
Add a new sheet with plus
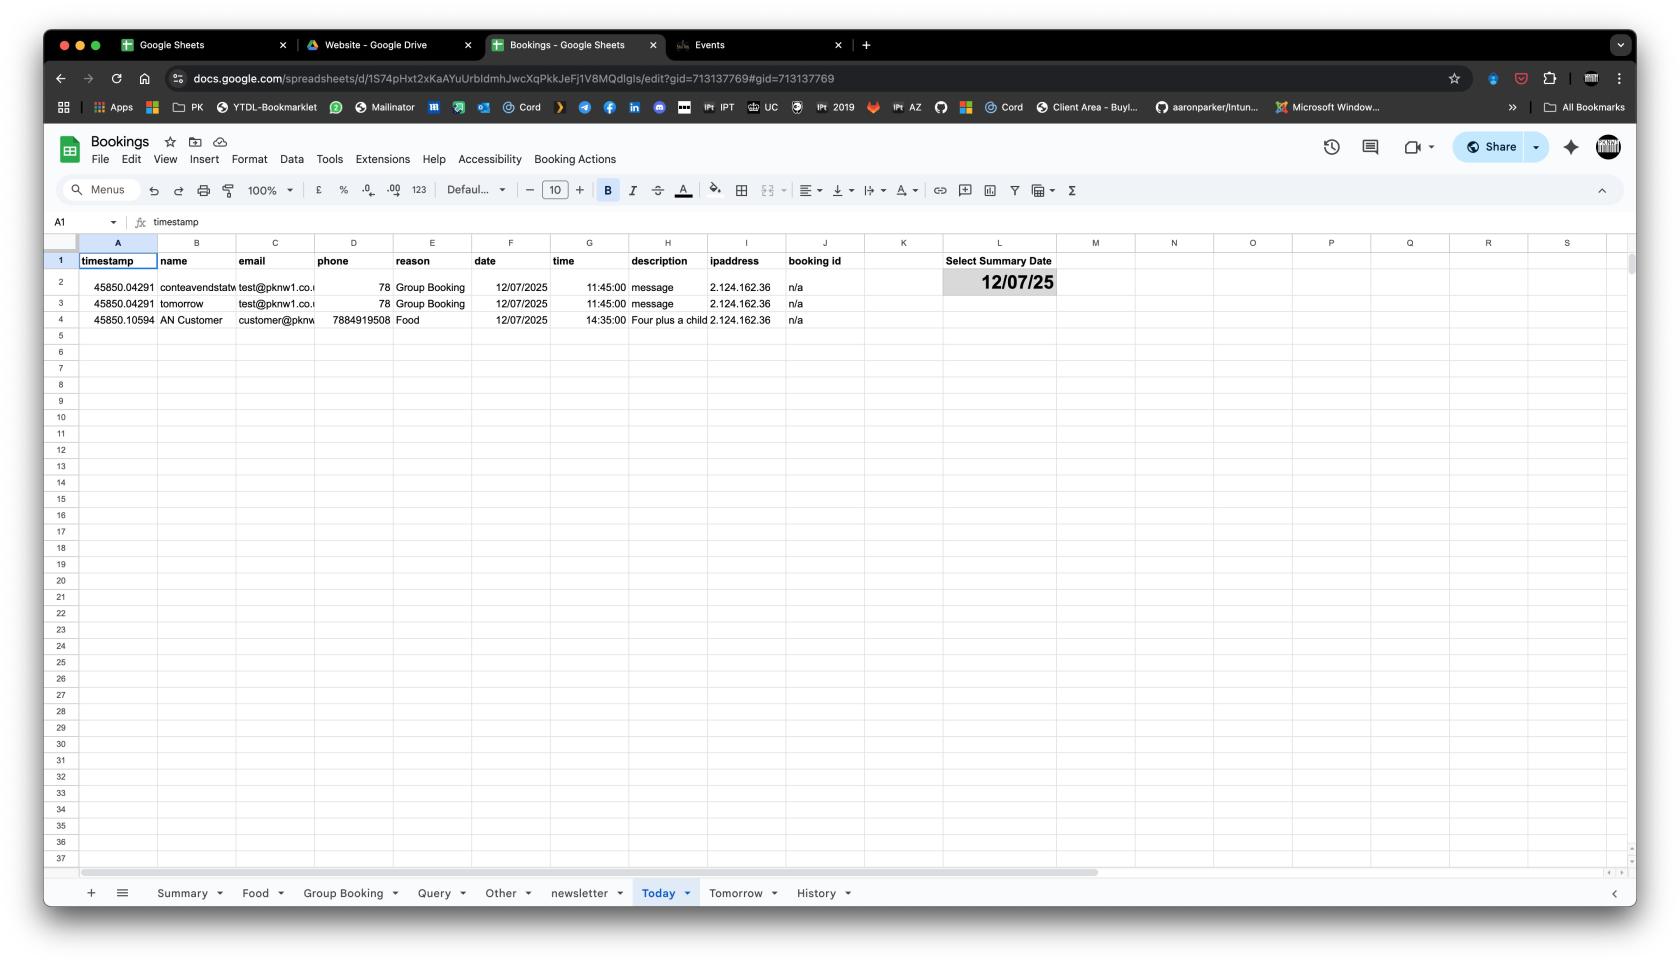pos(91,893)
